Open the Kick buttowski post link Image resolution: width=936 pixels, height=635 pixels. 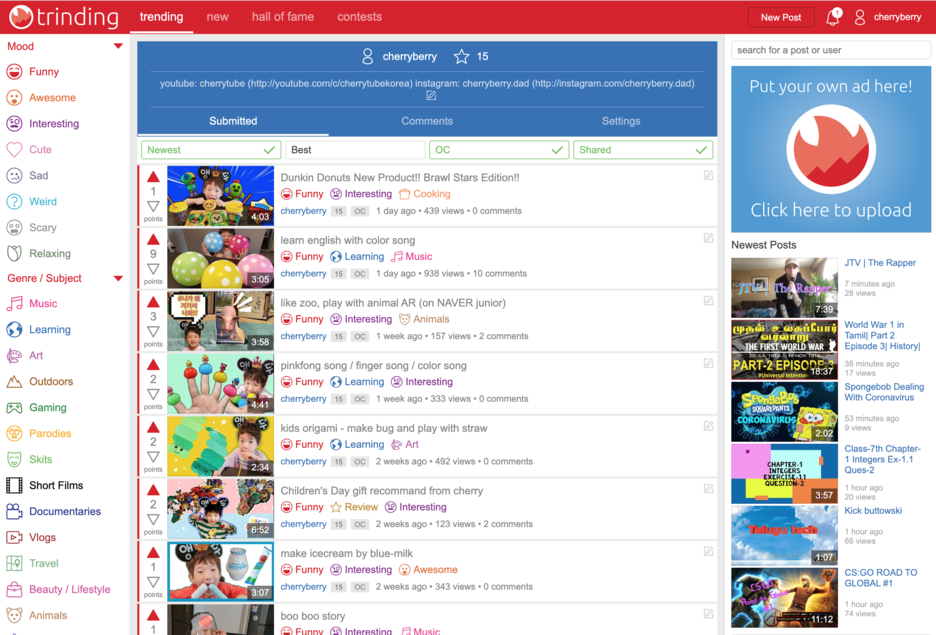point(873,511)
